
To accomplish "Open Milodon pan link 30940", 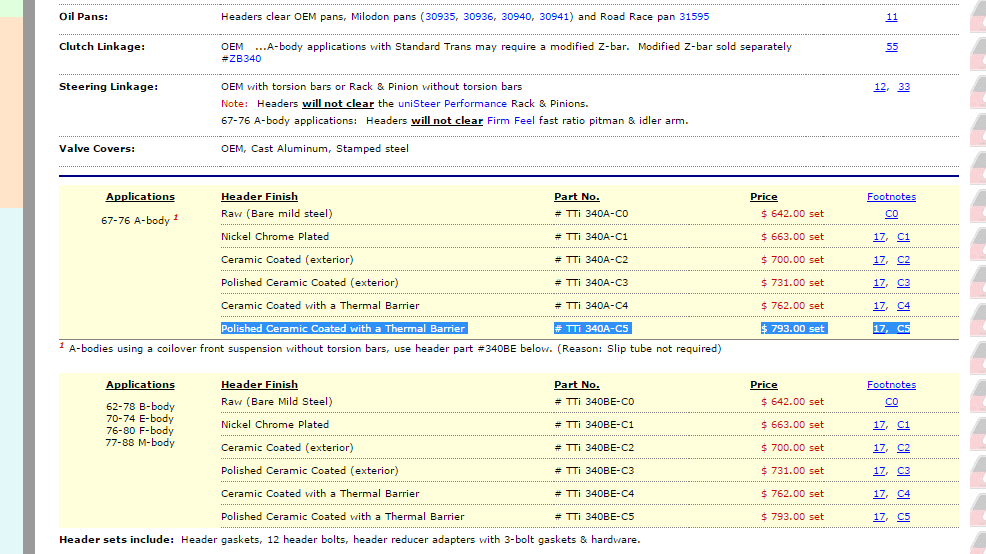I will [516, 17].
